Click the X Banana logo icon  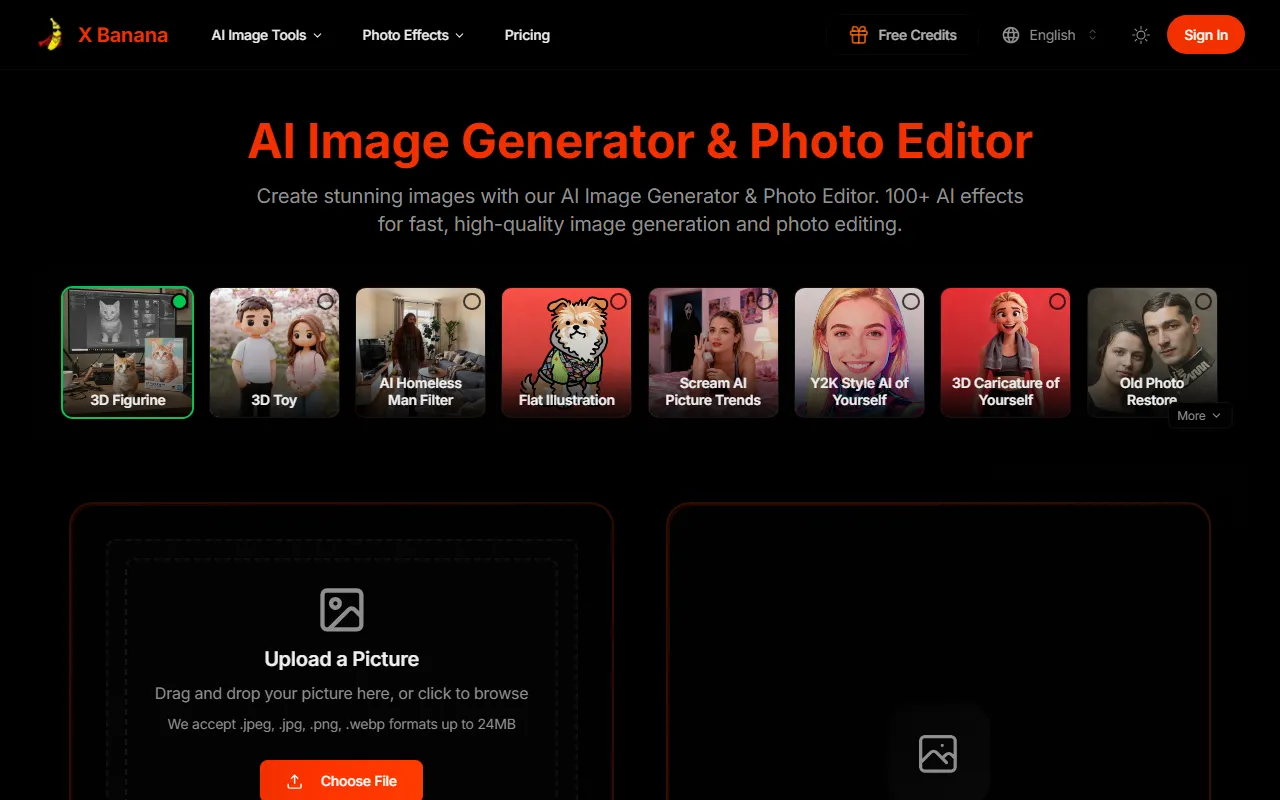[51, 35]
